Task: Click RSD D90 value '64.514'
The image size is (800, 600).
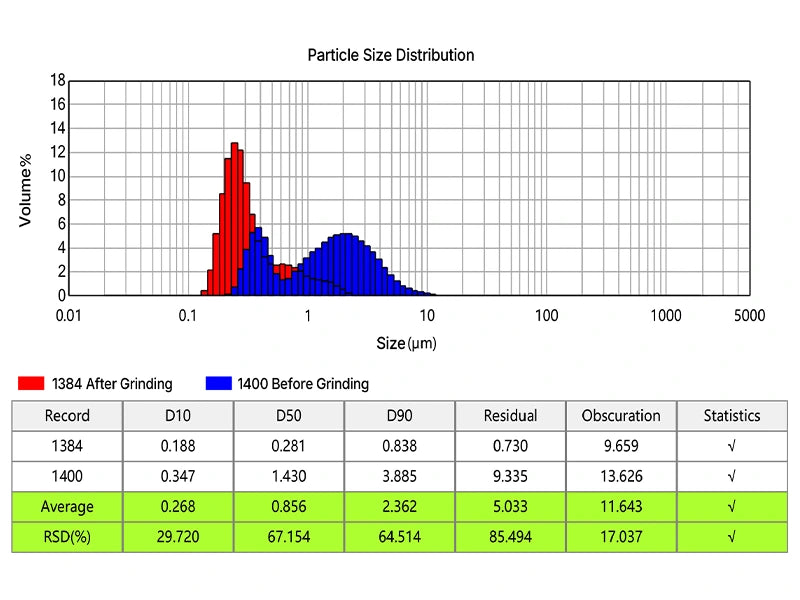Action: point(399,537)
